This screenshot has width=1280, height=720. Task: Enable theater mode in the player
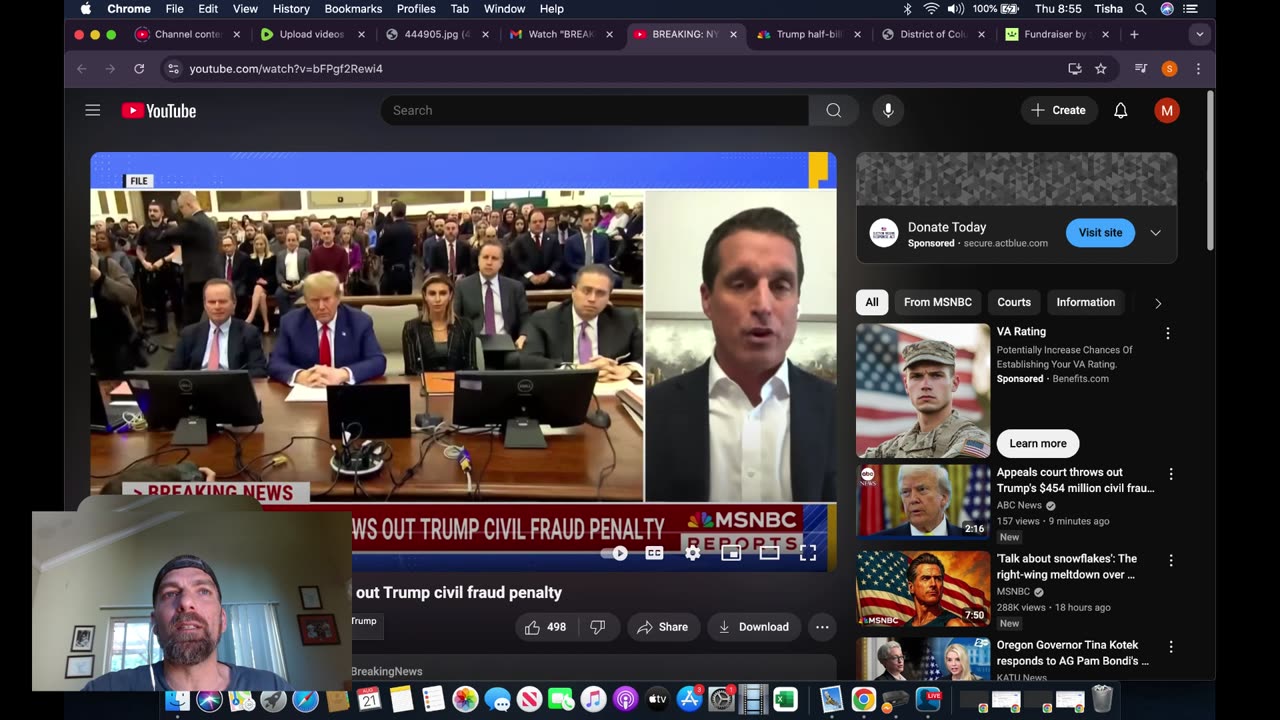(769, 553)
